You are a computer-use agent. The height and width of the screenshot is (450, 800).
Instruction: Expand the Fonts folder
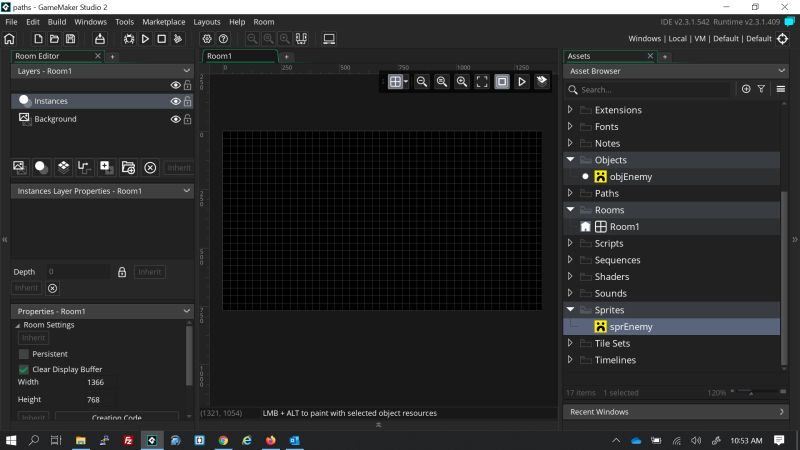(570, 126)
